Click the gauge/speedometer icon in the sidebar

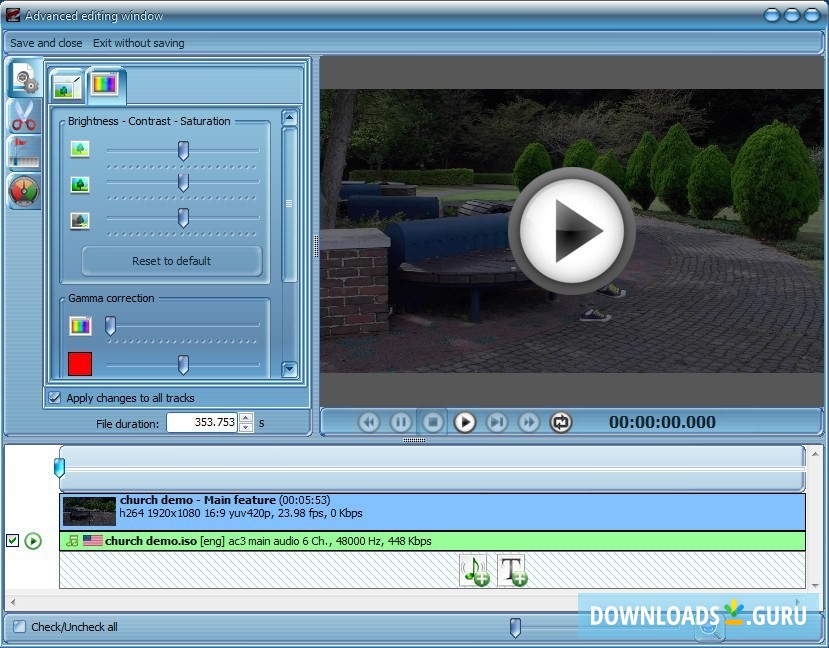(x=23, y=190)
